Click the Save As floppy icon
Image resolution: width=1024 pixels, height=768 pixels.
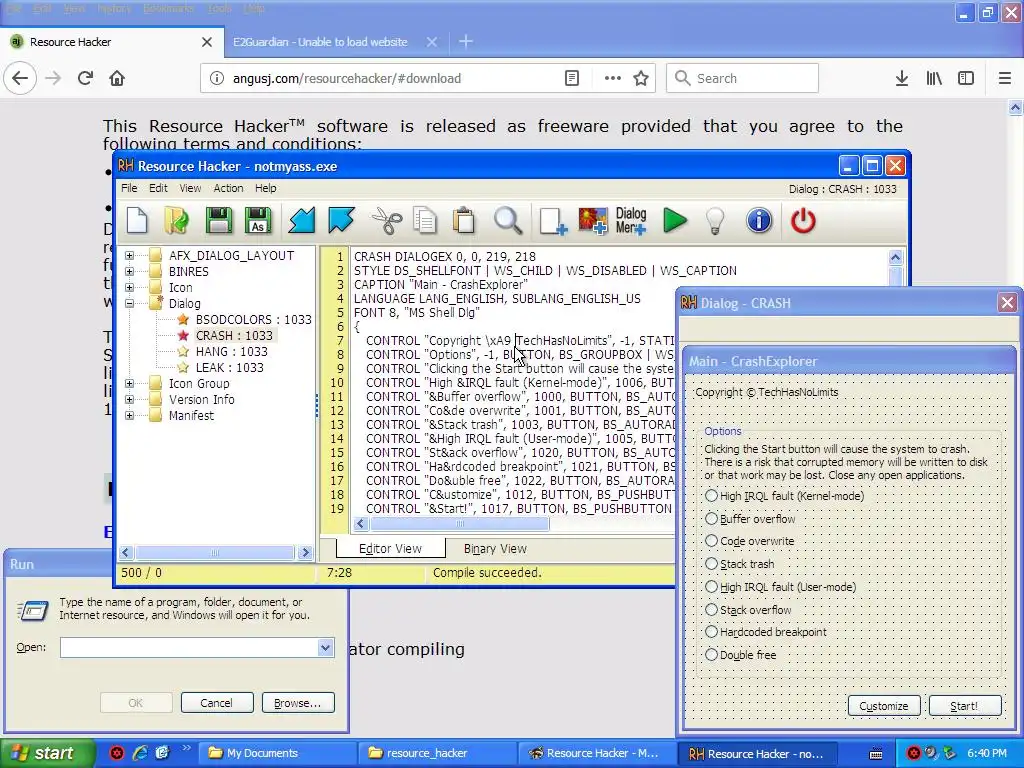[x=258, y=220]
